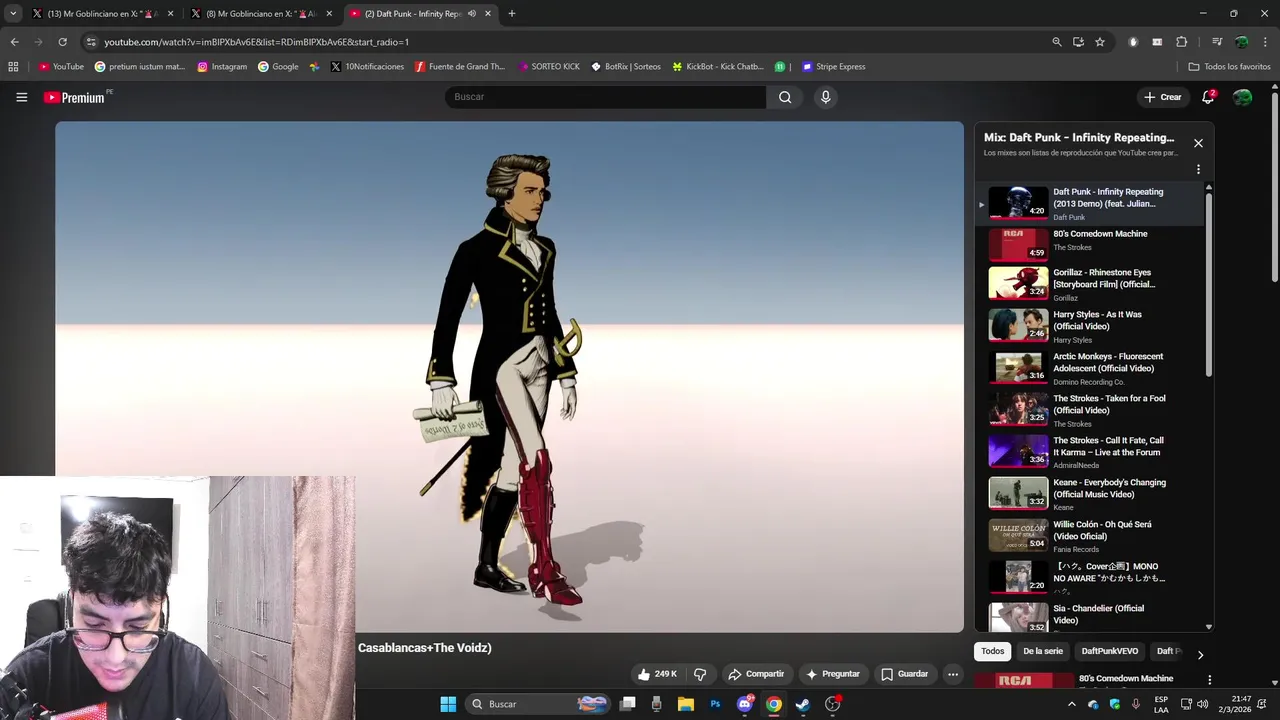Open 10Notificaciones bookmark
This screenshot has height=720, width=1280.
(x=367, y=67)
